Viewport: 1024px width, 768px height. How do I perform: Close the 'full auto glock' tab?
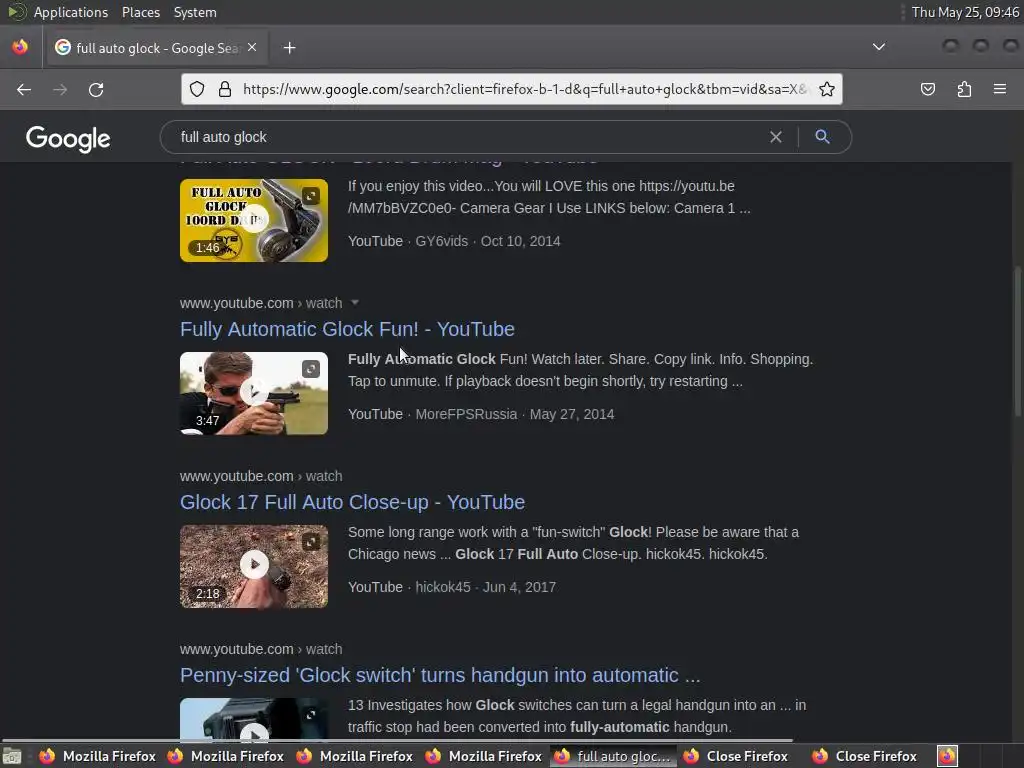[252, 47]
